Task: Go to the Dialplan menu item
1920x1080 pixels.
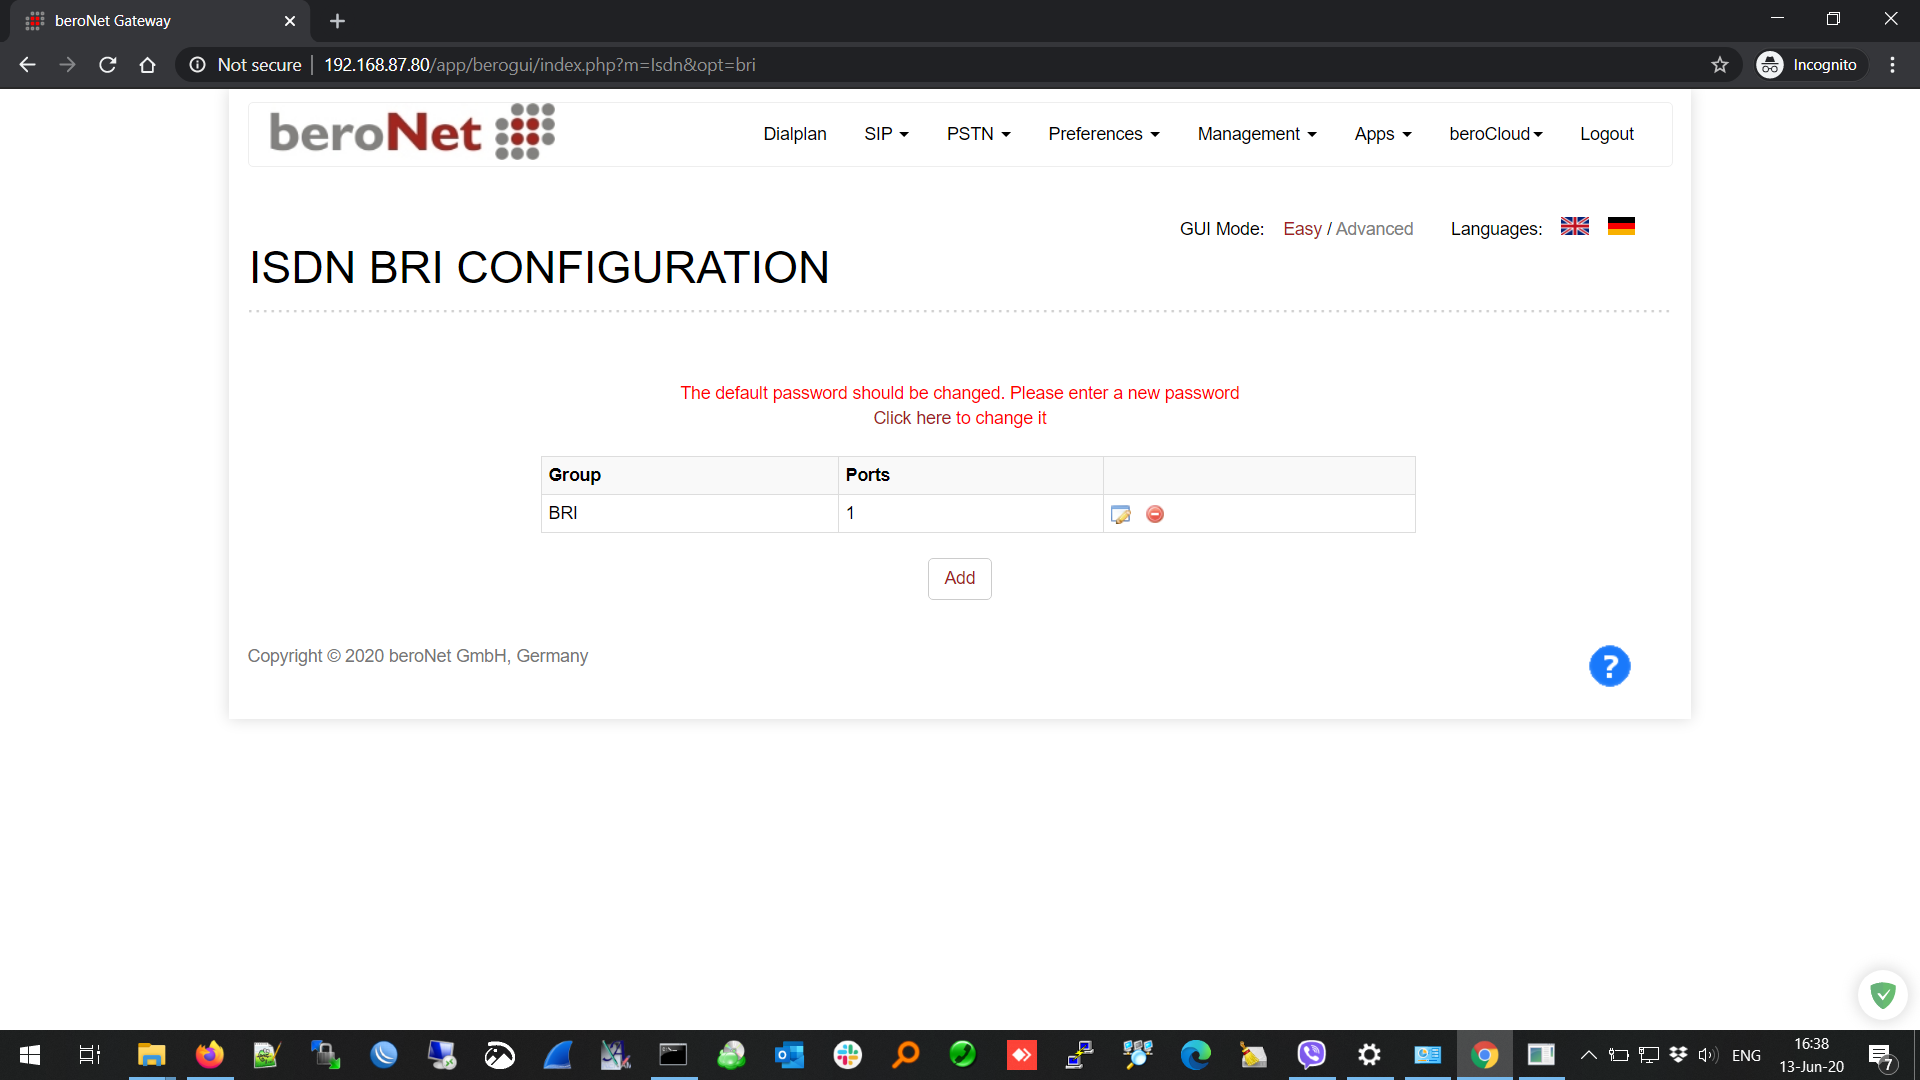Action: 794,134
